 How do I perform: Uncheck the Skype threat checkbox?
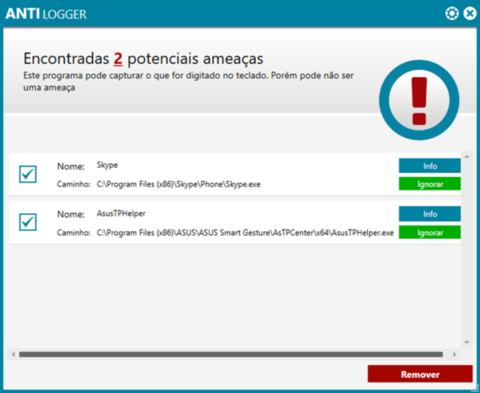tap(28, 174)
